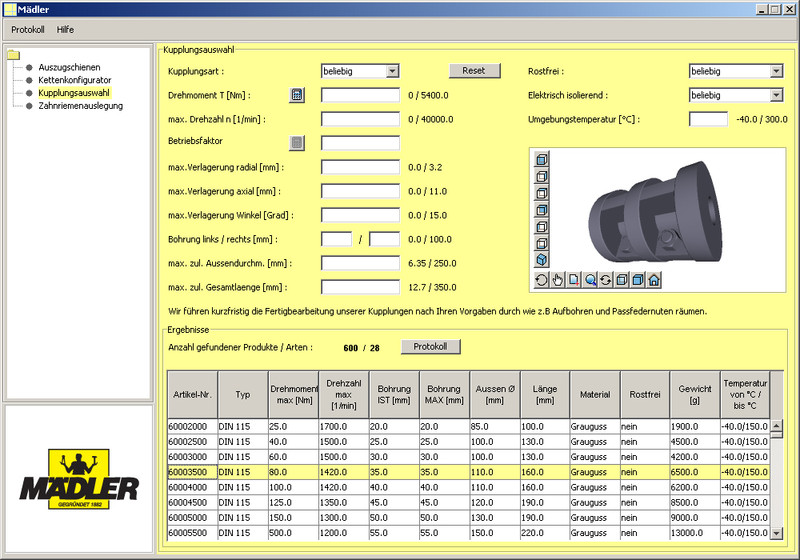Click the isometric cube view icon
This screenshot has height=560, width=800.
541,261
